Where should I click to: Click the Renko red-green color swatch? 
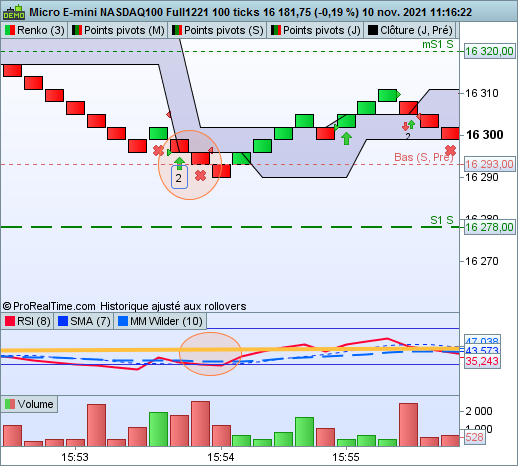point(10,30)
